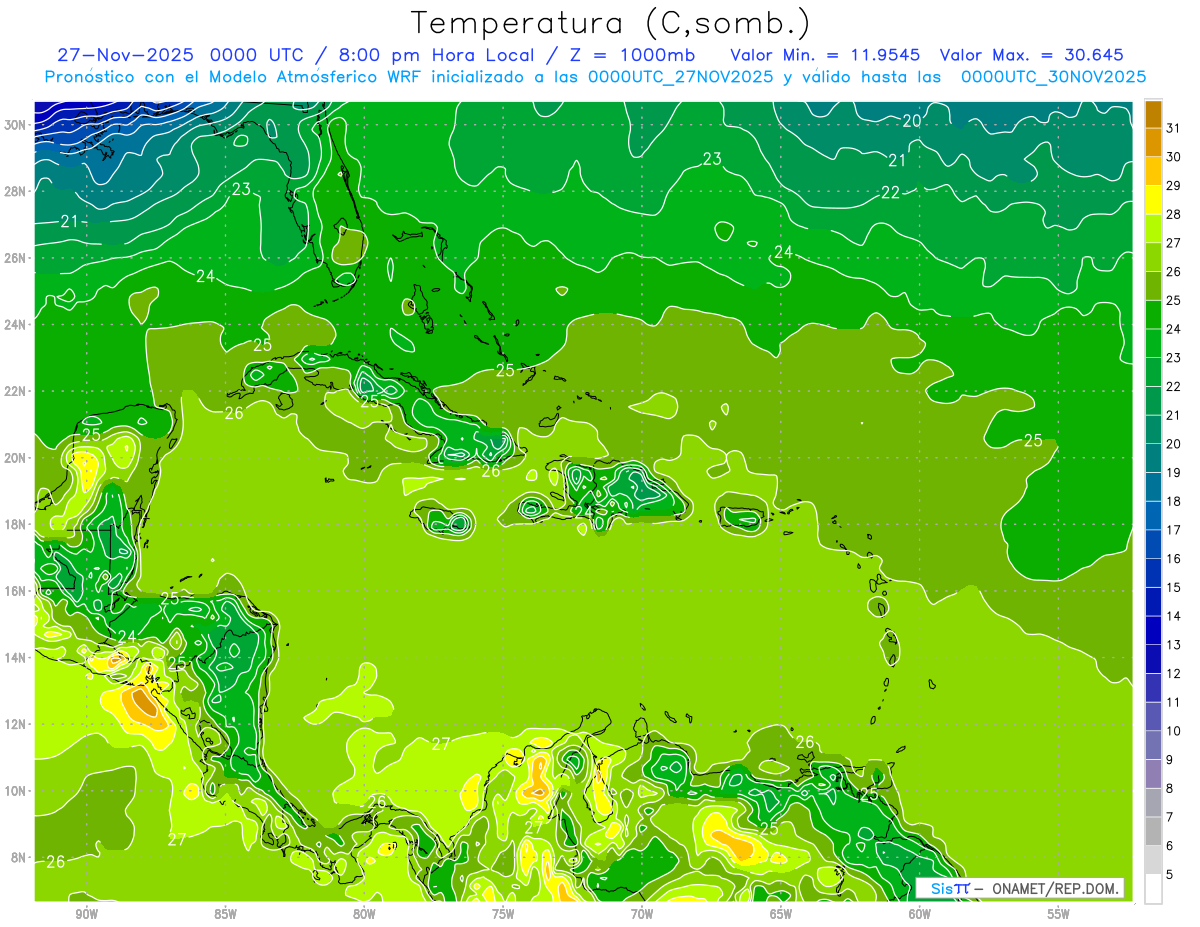Click the 60W longitude axis label

pyautogui.click(x=920, y=914)
